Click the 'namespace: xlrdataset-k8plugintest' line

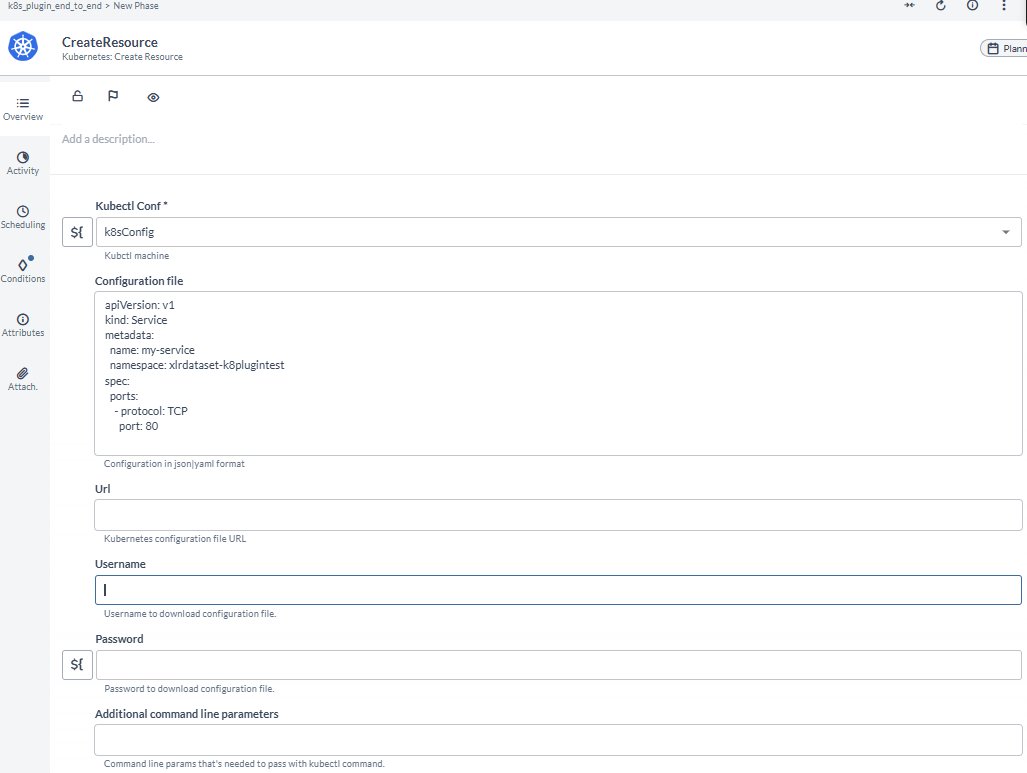pyautogui.click(x=197, y=365)
